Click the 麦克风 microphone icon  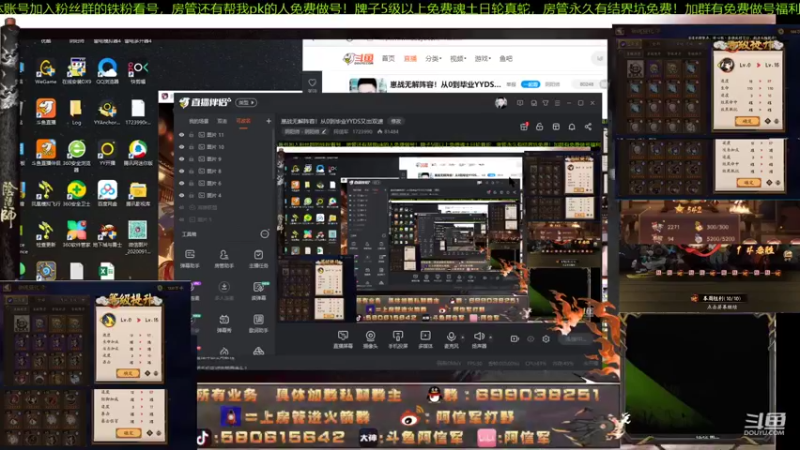[451, 339]
